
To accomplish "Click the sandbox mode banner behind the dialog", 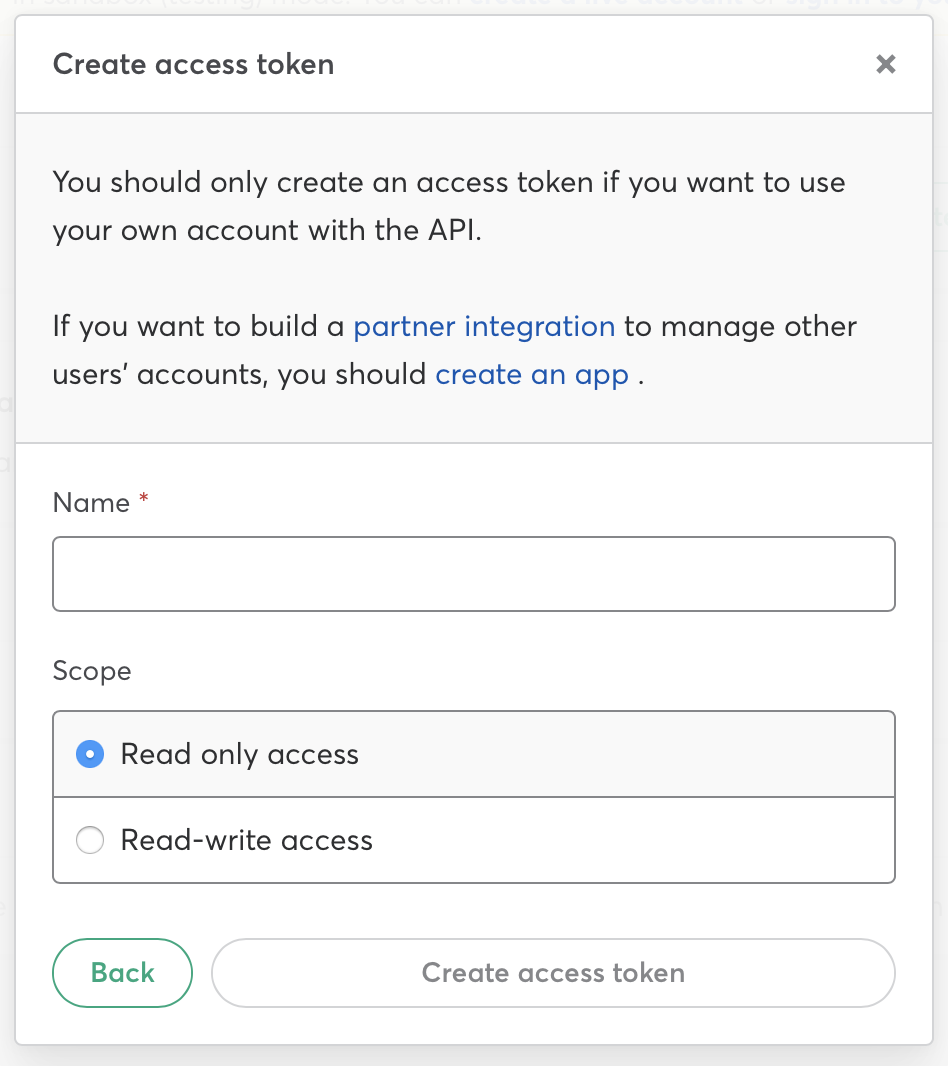I will click(x=474, y=6).
